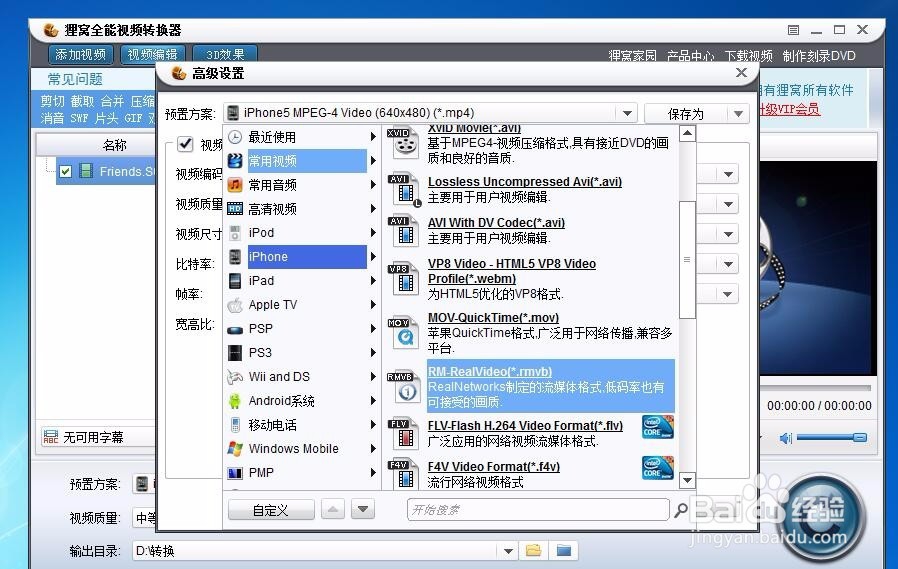Screen dimensions: 898x569
Task: Click the MOV QuickTime format icon
Action: coord(404,334)
